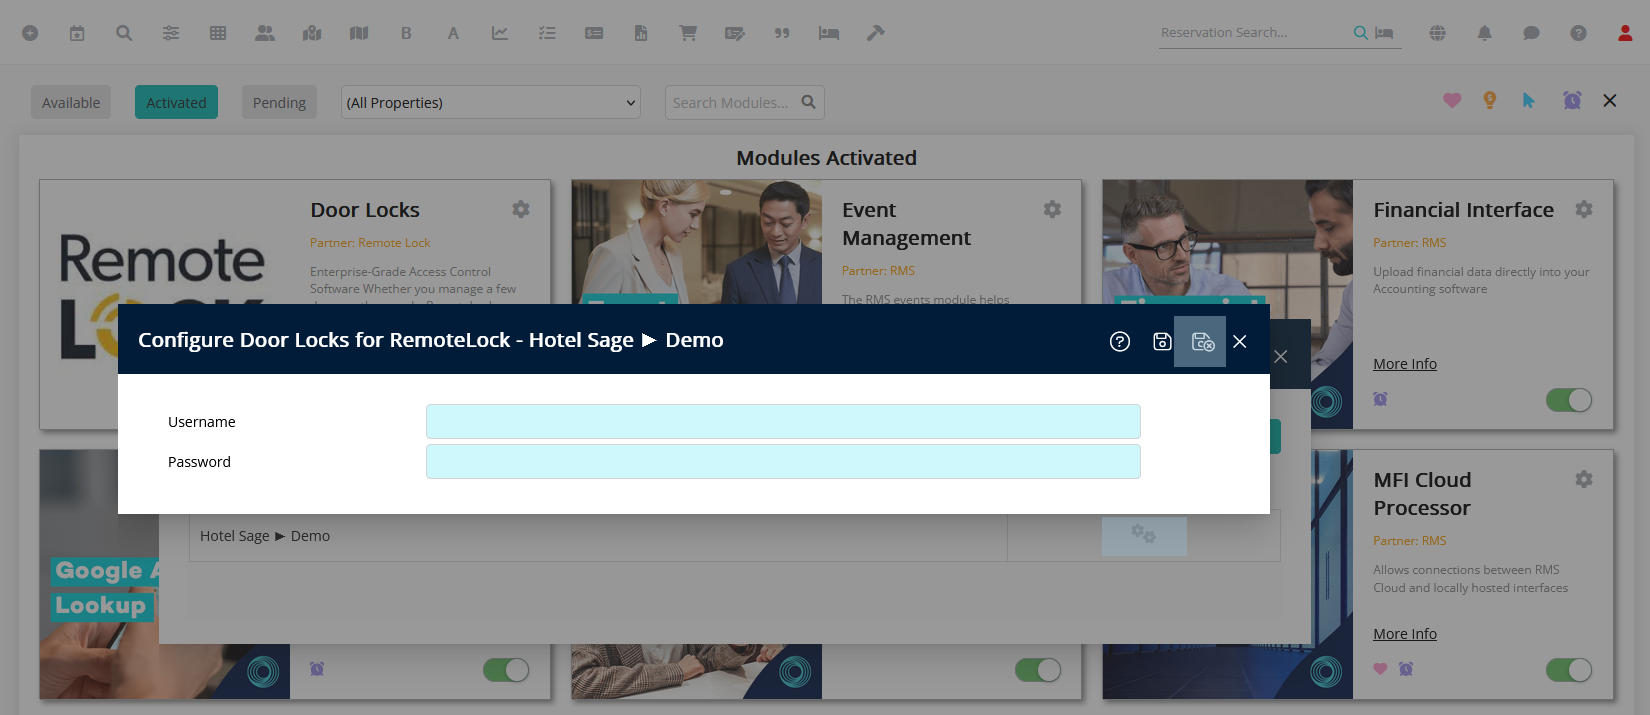Click the Password input field
The width and height of the screenshot is (1650, 715).
(783, 461)
